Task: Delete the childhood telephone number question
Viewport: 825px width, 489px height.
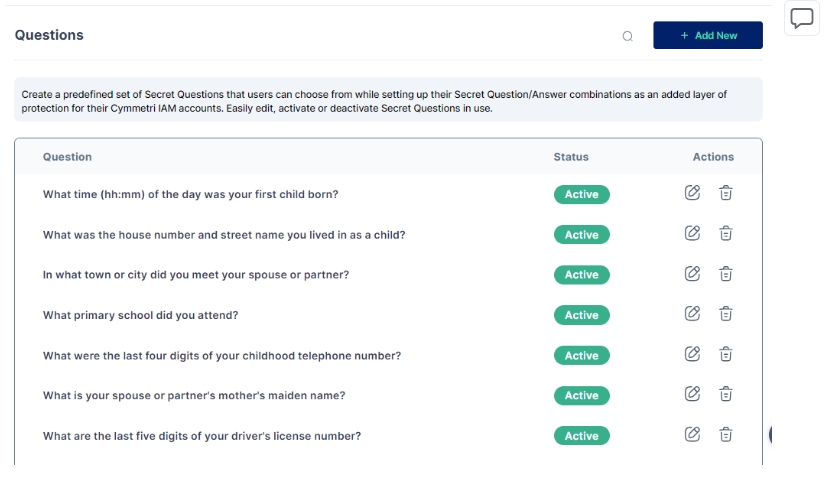Action: click(726, 354)
